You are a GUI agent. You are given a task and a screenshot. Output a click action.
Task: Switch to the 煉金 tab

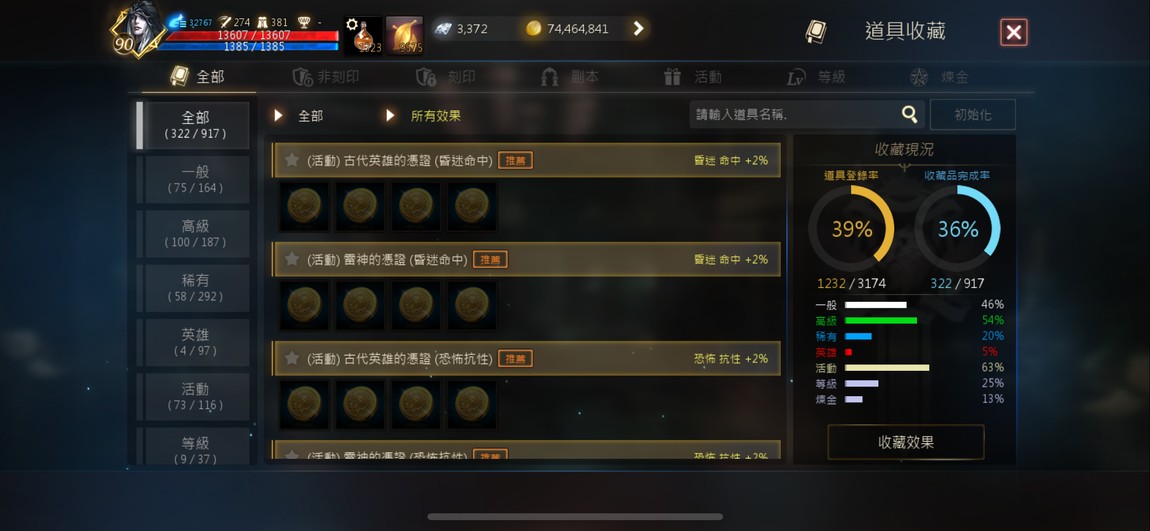pyautogui.click(x=940, y=77)
